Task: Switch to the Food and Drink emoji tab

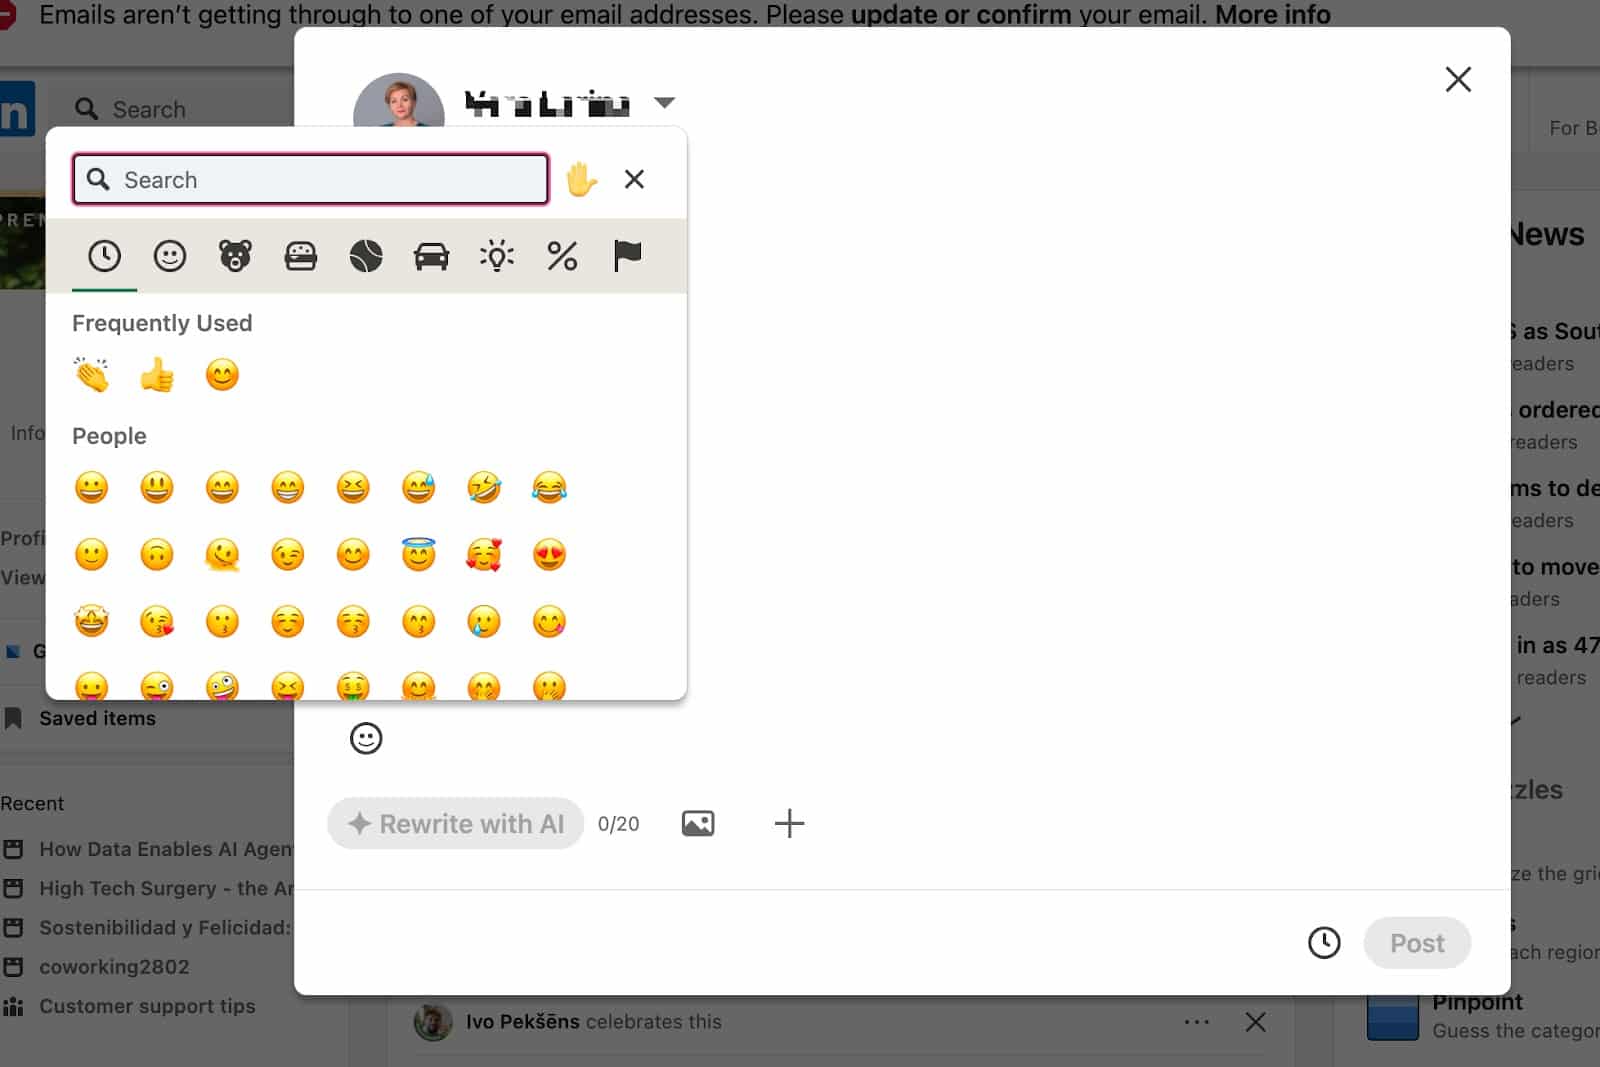Action: (x=301, y=256)
